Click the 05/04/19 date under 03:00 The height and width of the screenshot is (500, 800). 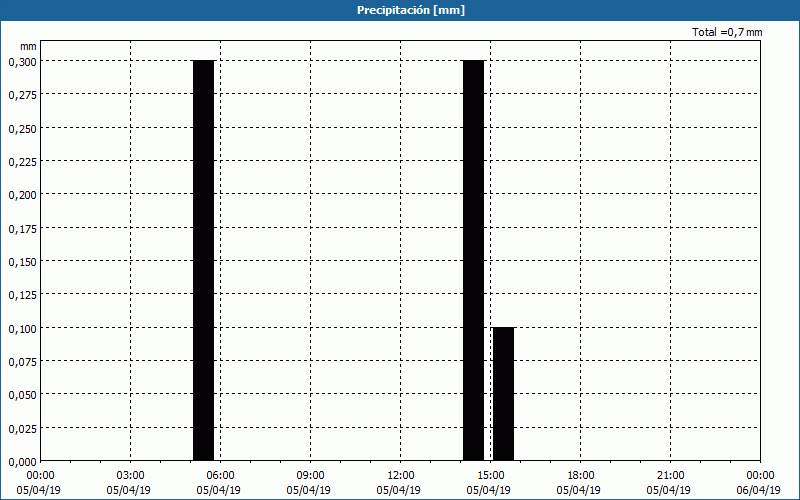click(129, 490)
